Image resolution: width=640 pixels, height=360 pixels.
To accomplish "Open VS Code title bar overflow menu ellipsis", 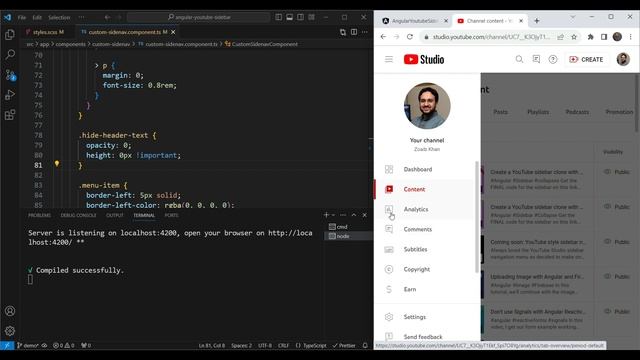I will [x=81, y=17].
